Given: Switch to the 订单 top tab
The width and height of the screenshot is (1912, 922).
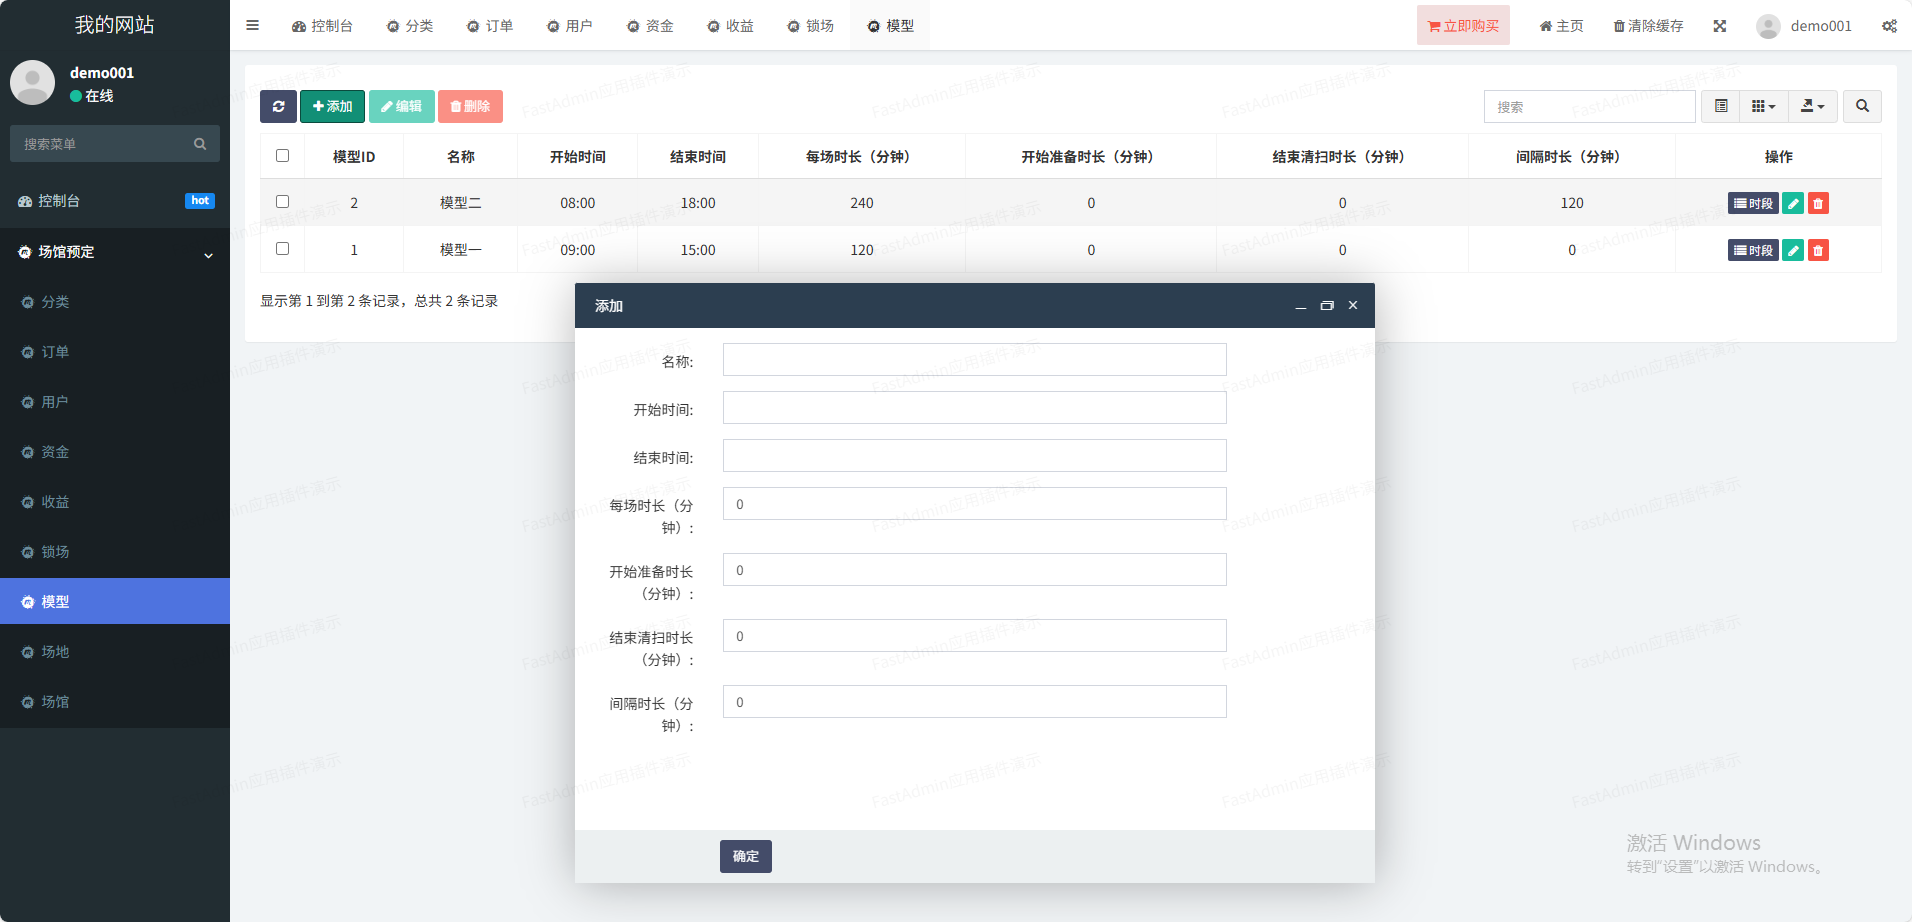Looking at the screenshot, I should pyautogui.click(x=490, y=26).
